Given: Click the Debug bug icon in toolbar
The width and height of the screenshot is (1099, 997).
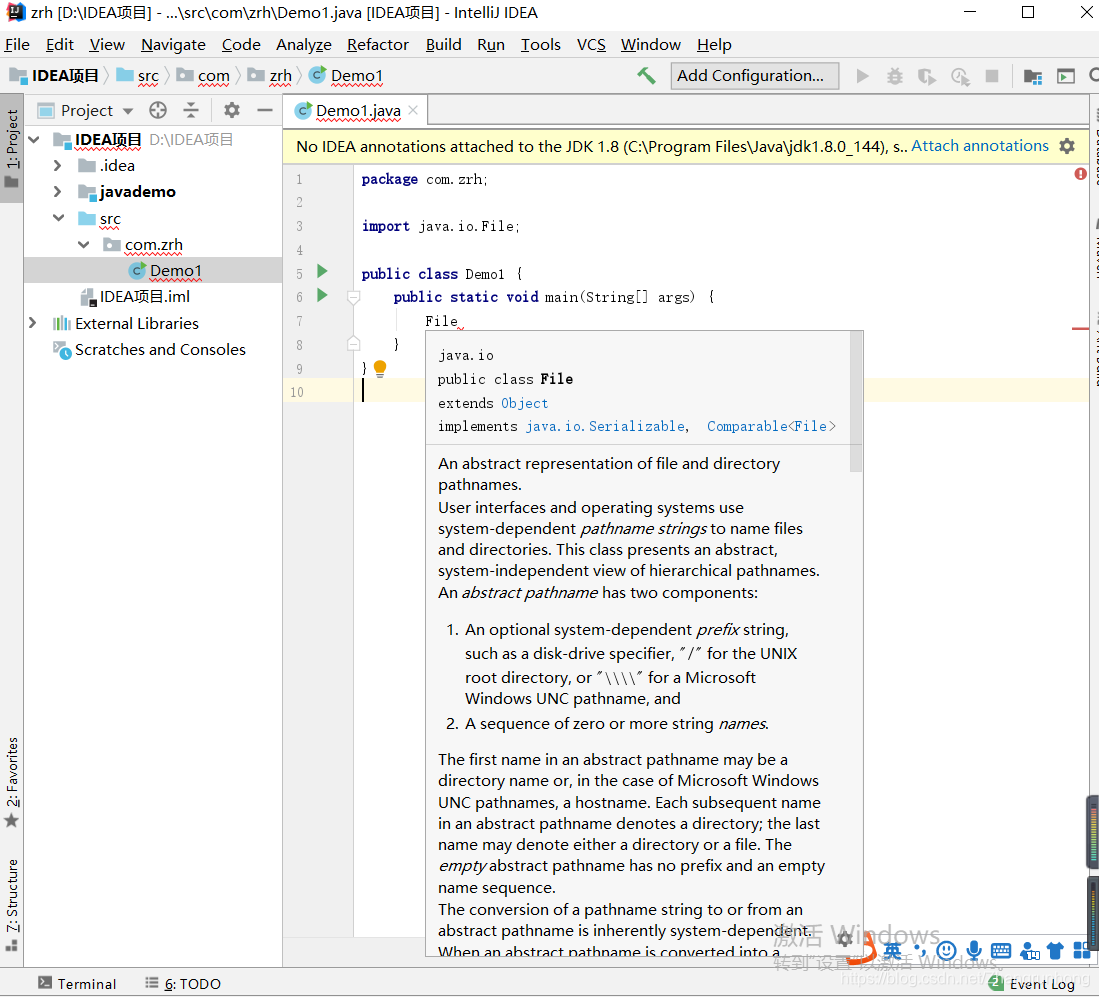Looking at the screenshot, I should pos(894,76).
